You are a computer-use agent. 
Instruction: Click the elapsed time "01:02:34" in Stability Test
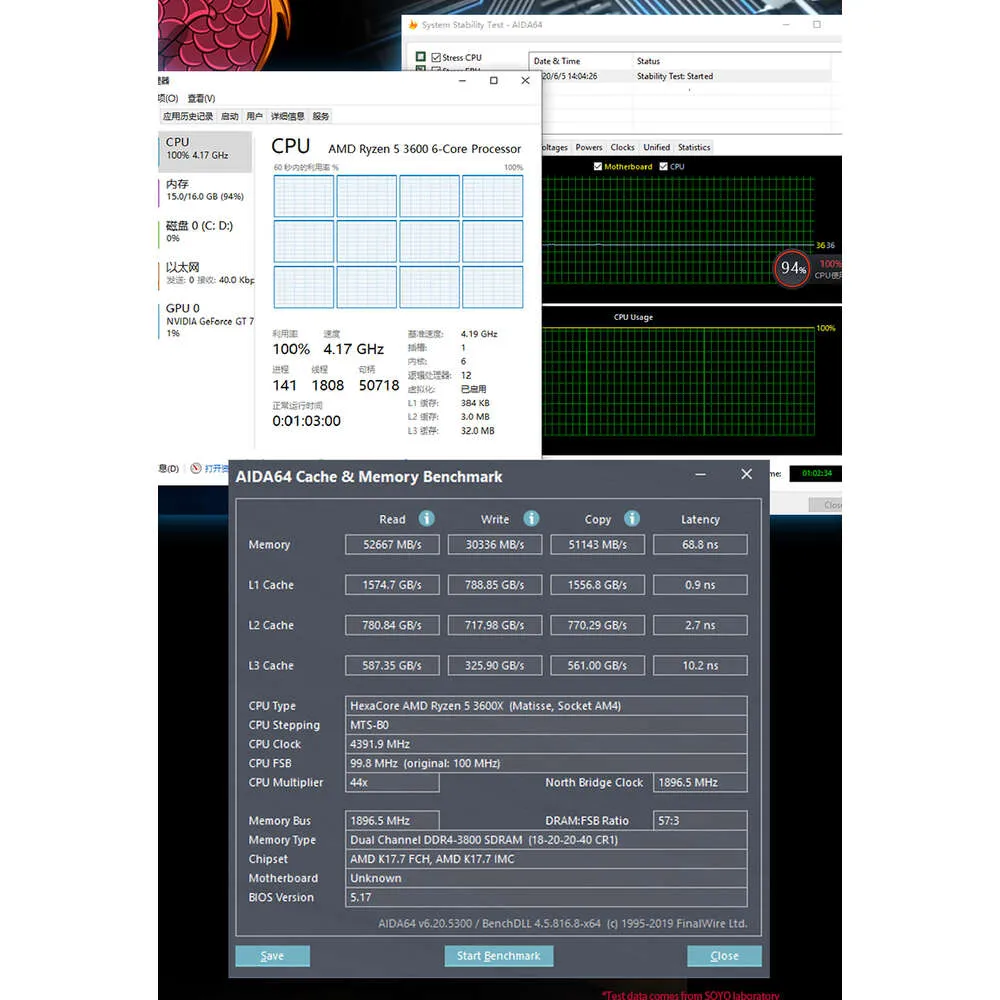816,473
